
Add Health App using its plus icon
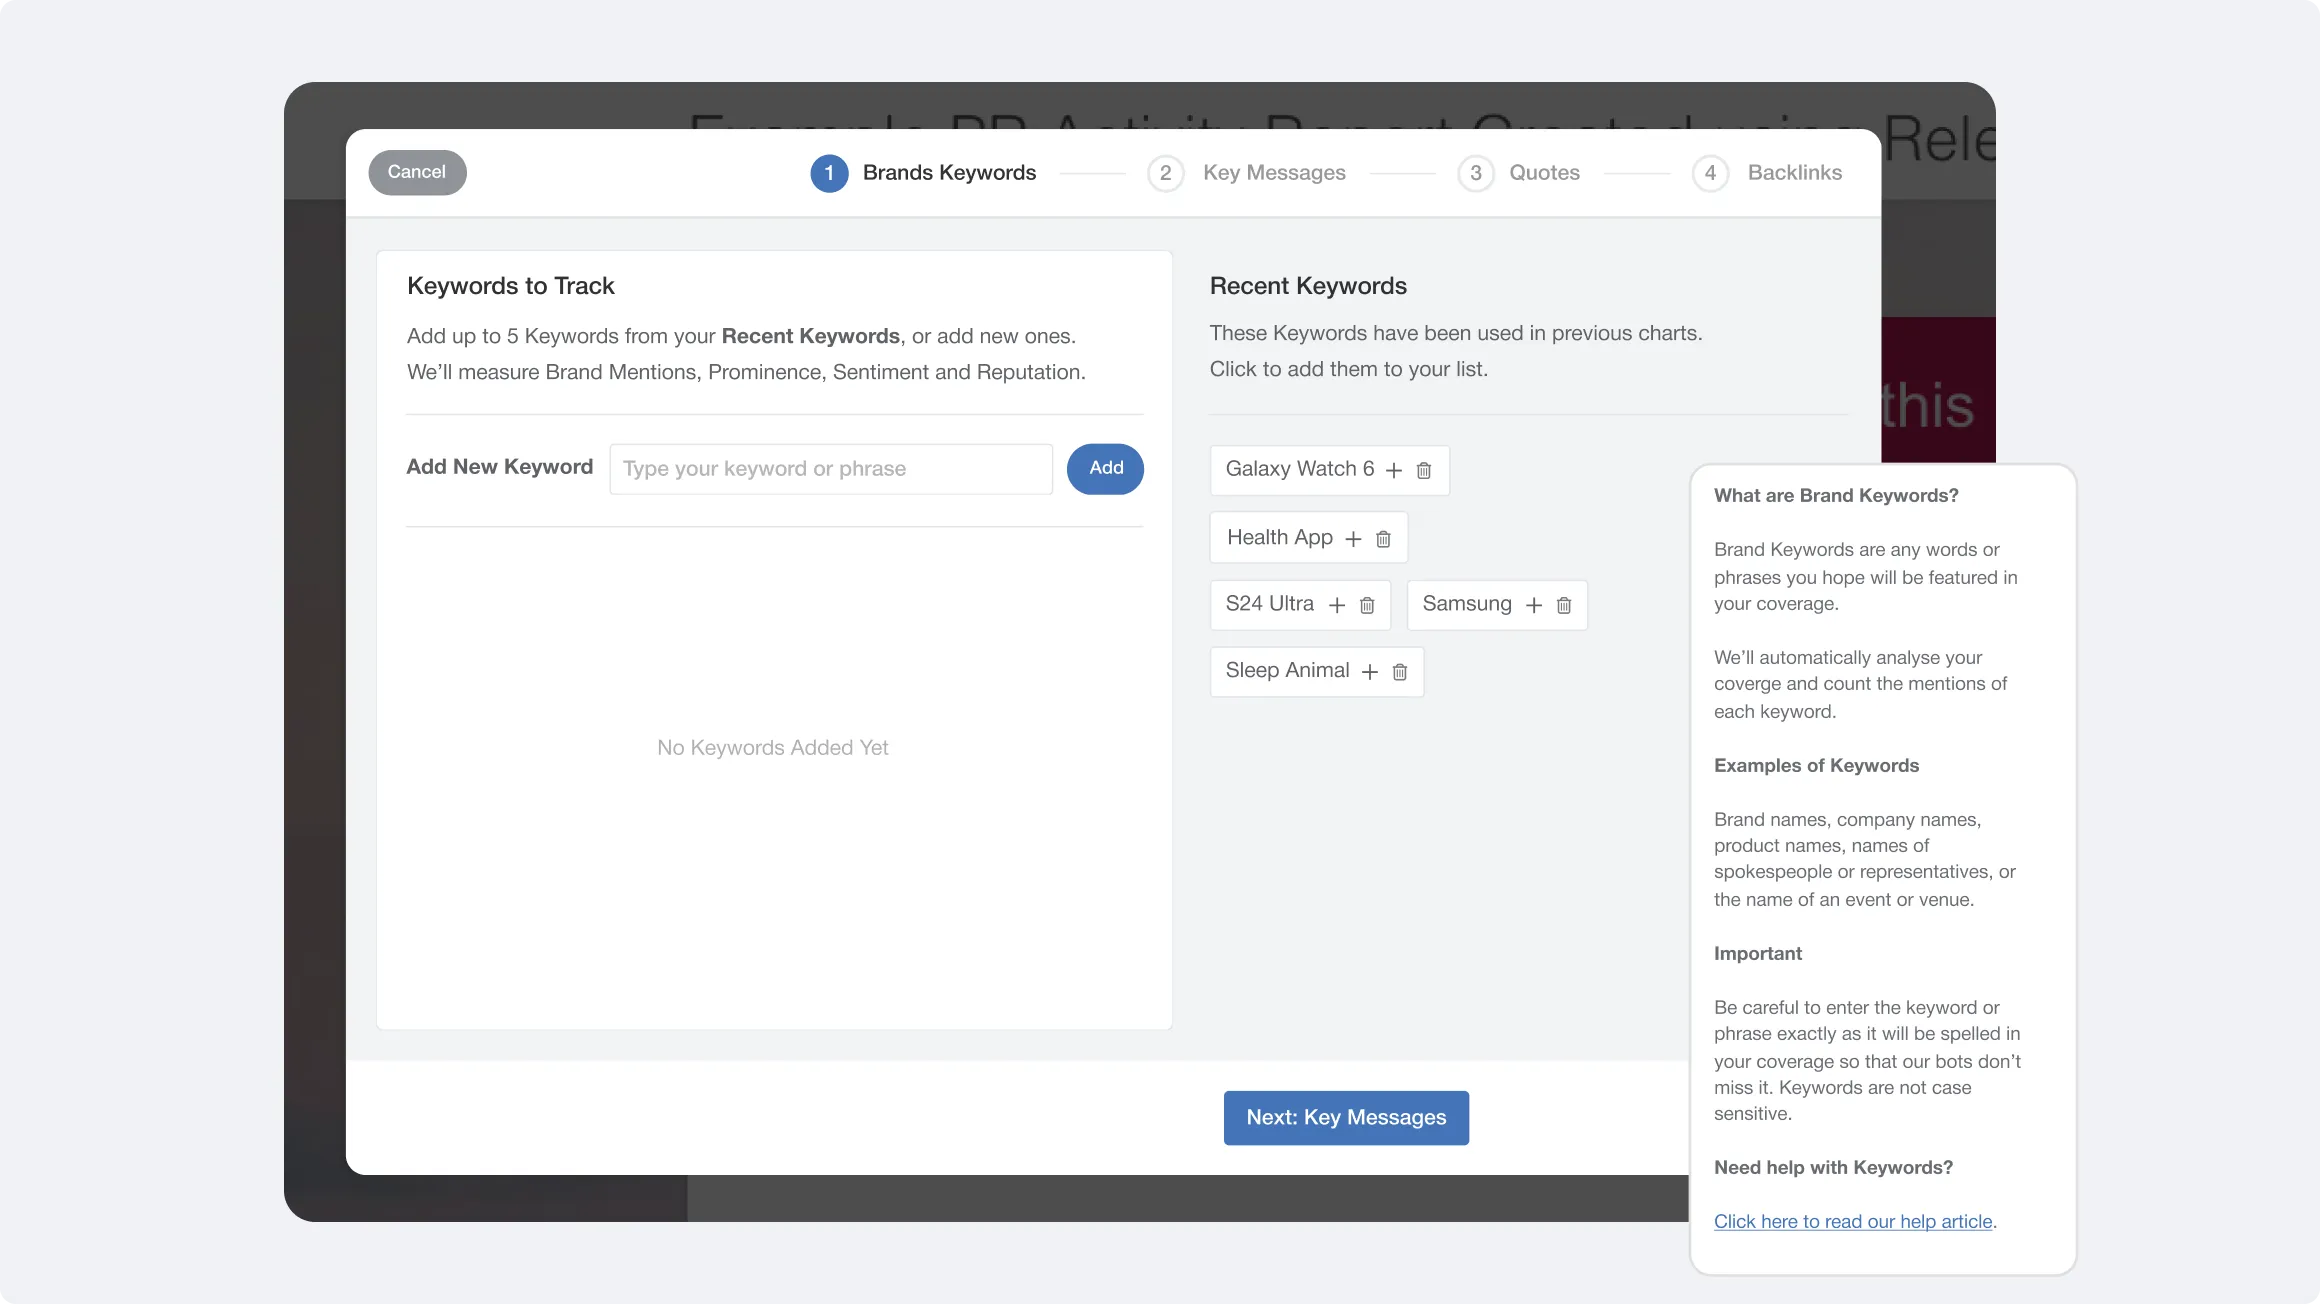pyautogui.click(x=1354, y=538)
